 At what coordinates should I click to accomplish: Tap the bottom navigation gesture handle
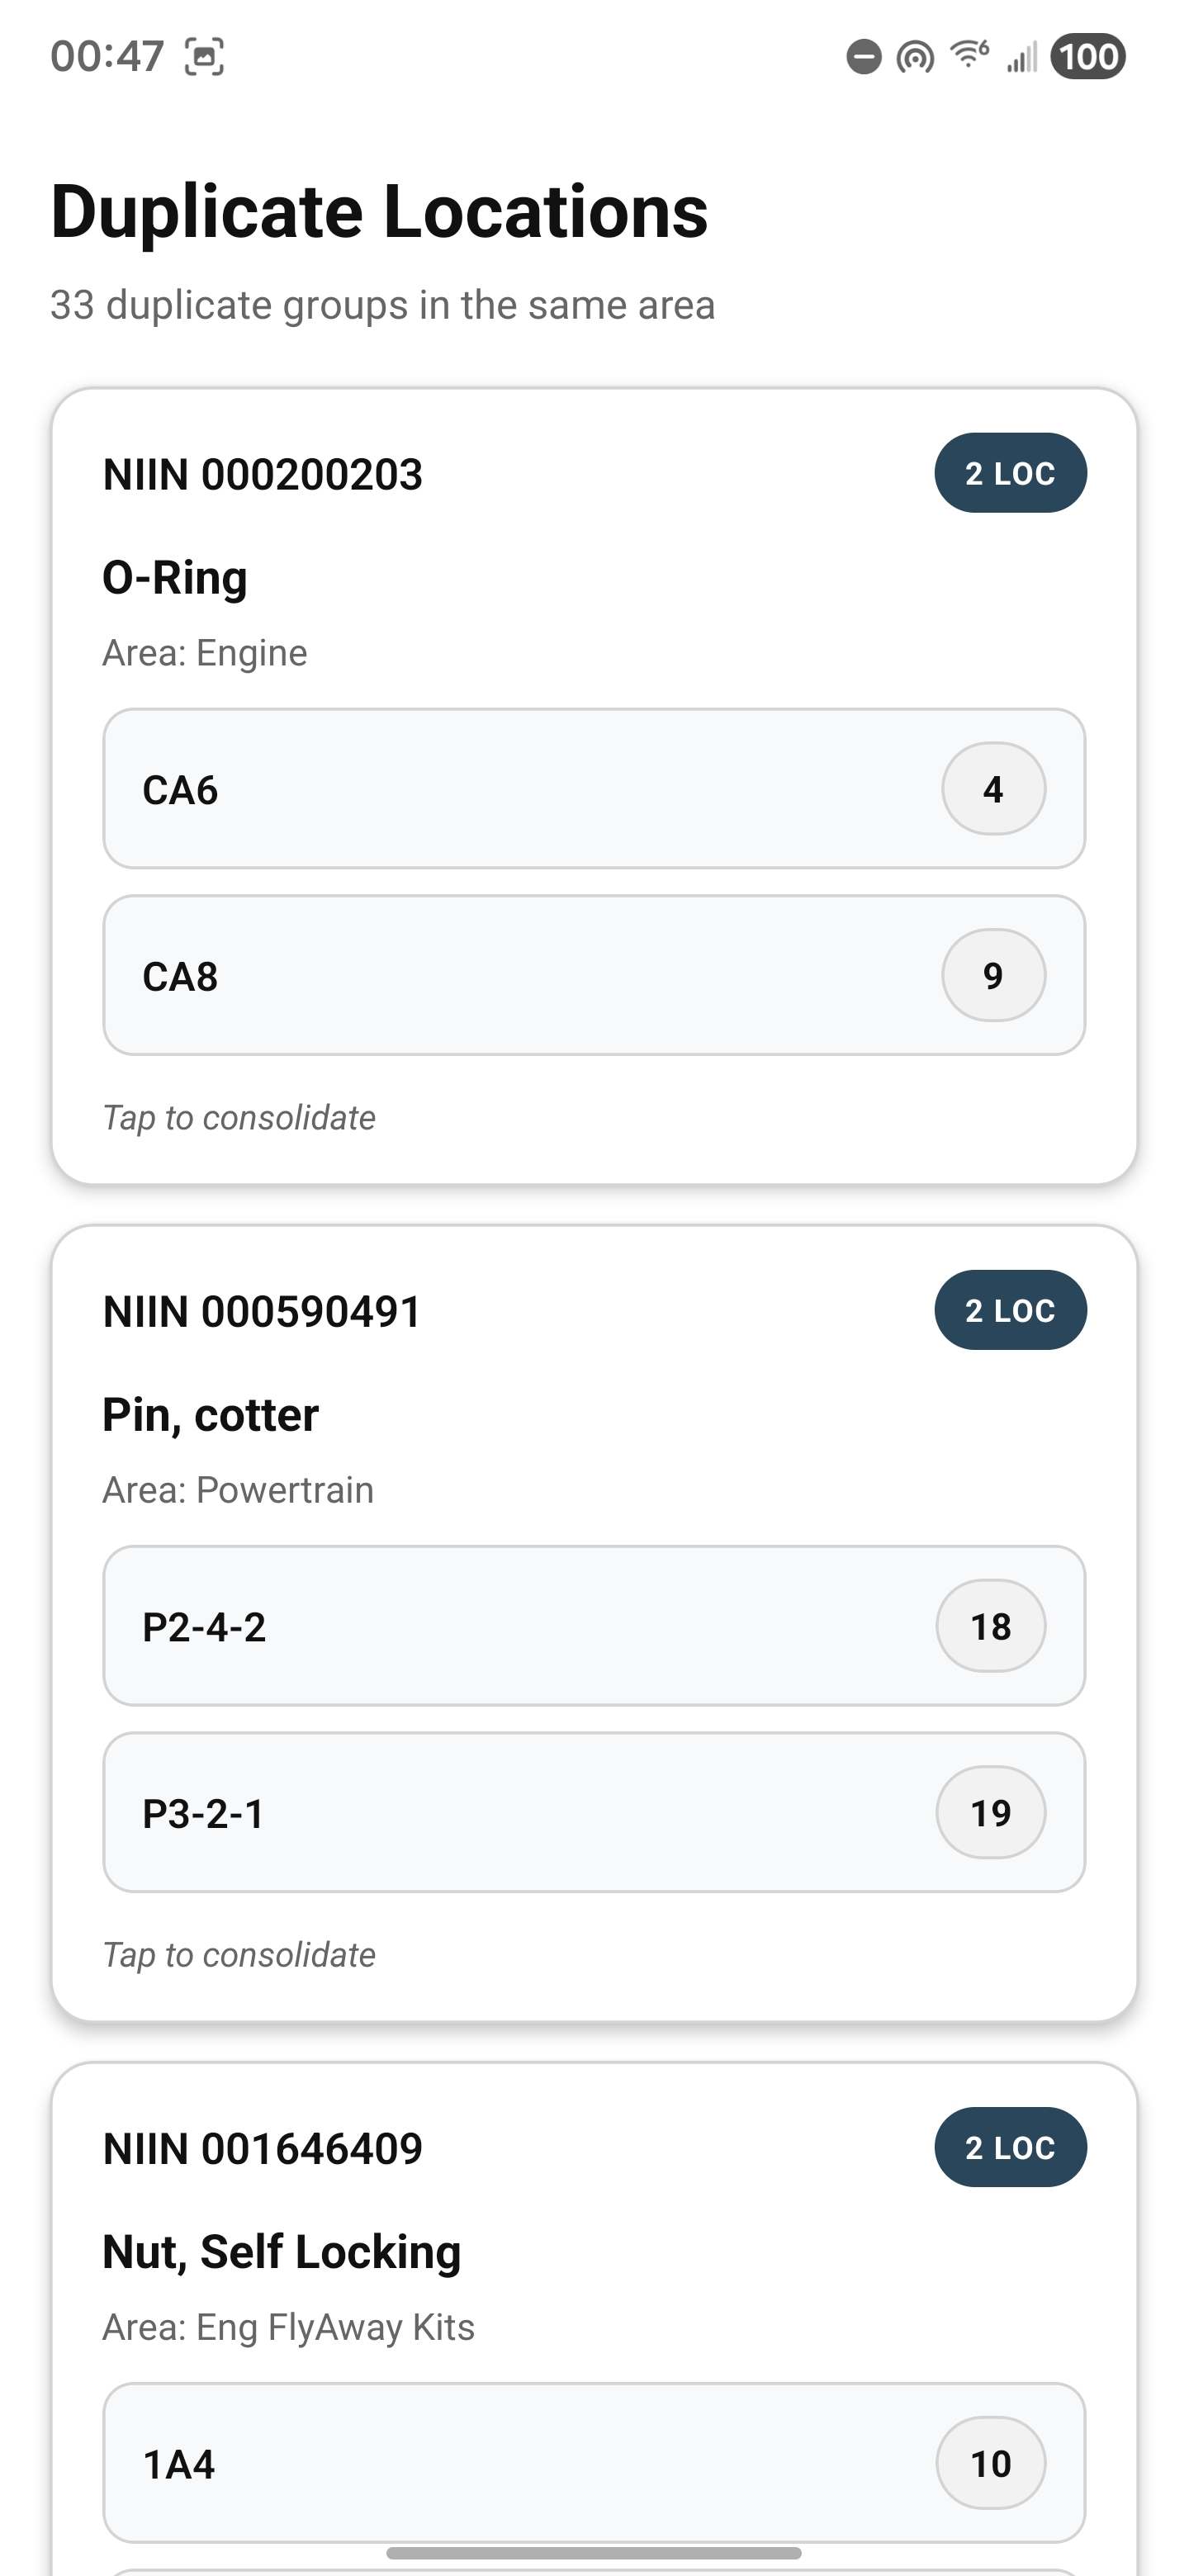pyautogui.click(x=594, y=2553)
